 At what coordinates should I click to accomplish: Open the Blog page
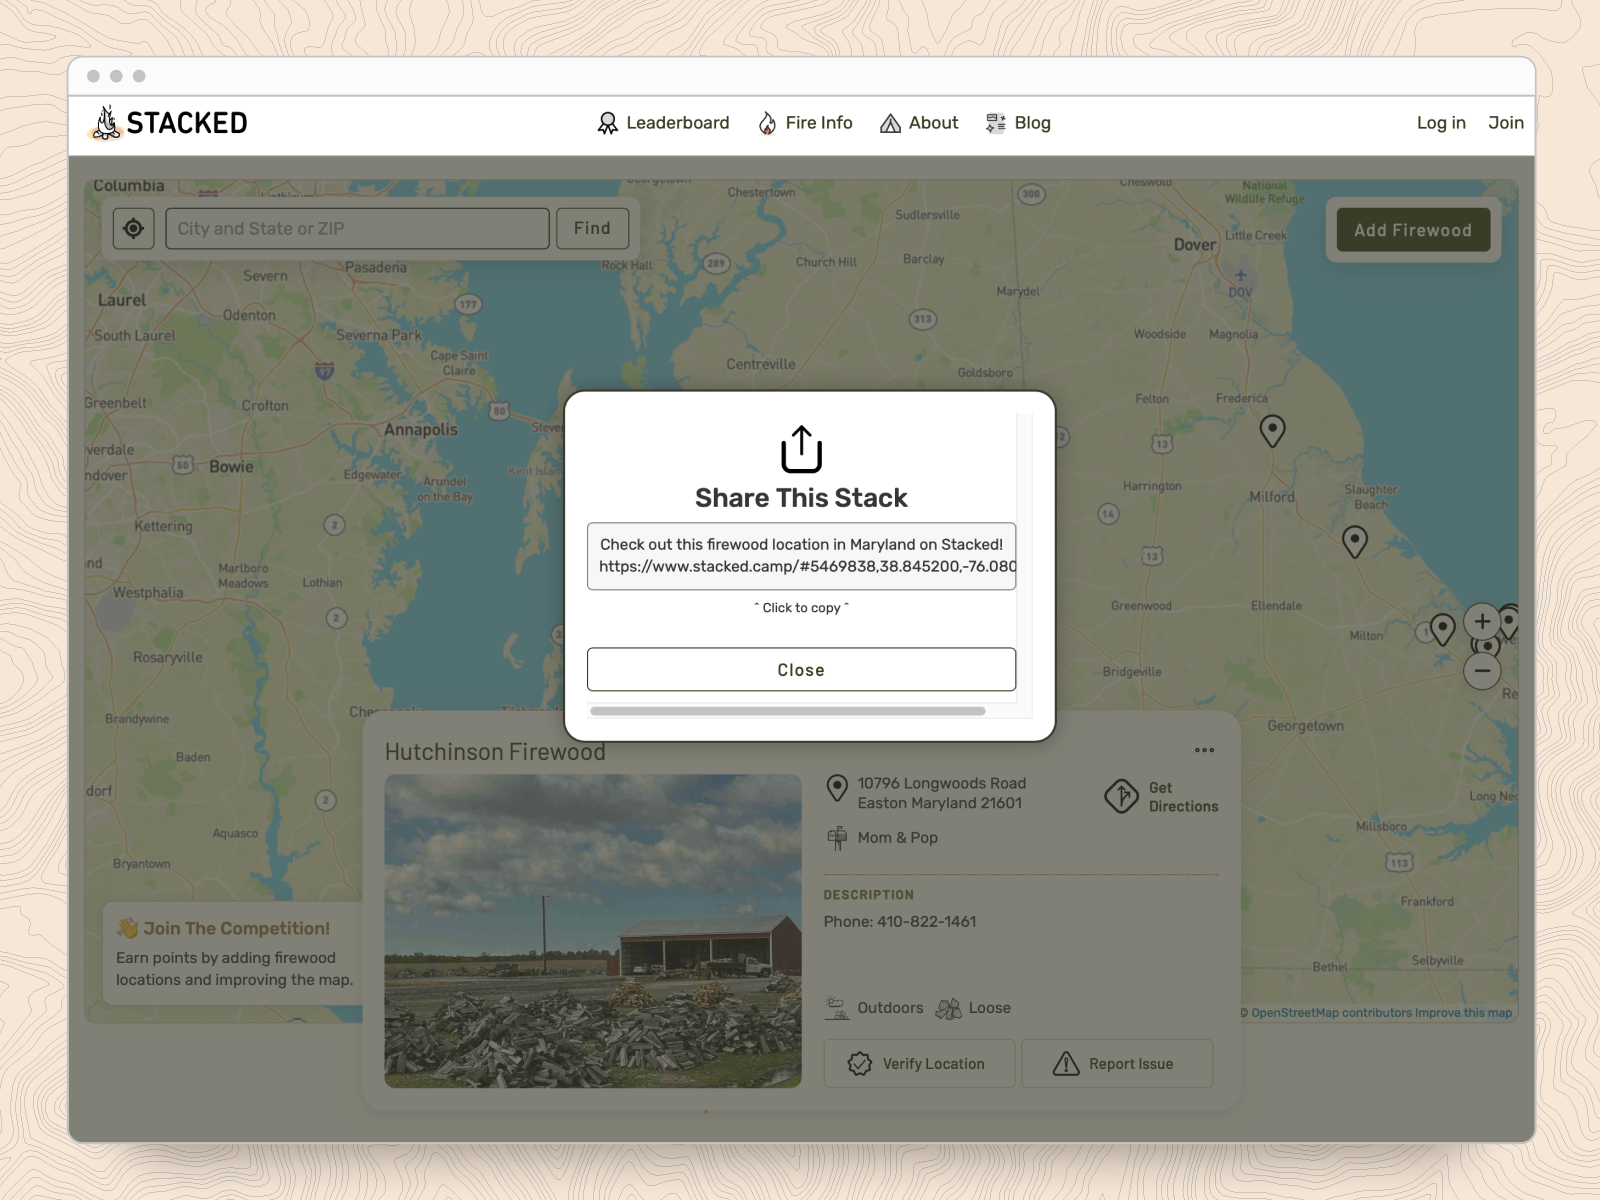1018,123
